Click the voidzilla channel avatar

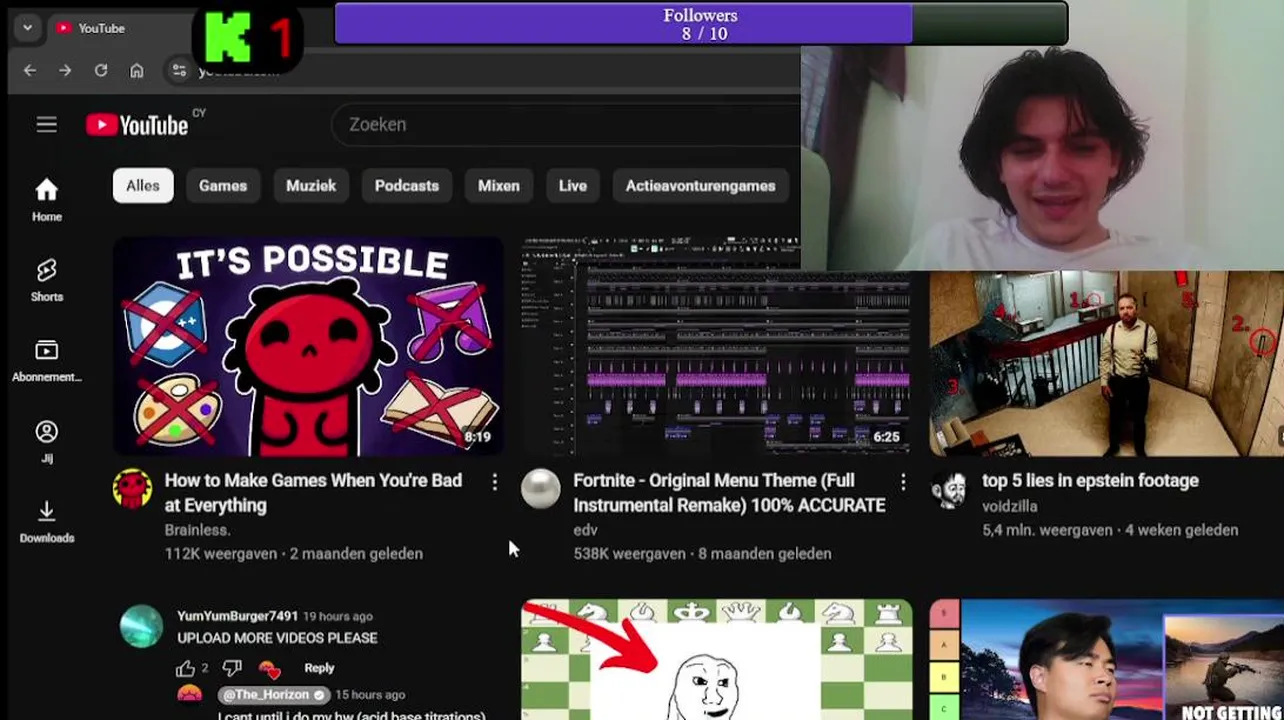[949, 489]
